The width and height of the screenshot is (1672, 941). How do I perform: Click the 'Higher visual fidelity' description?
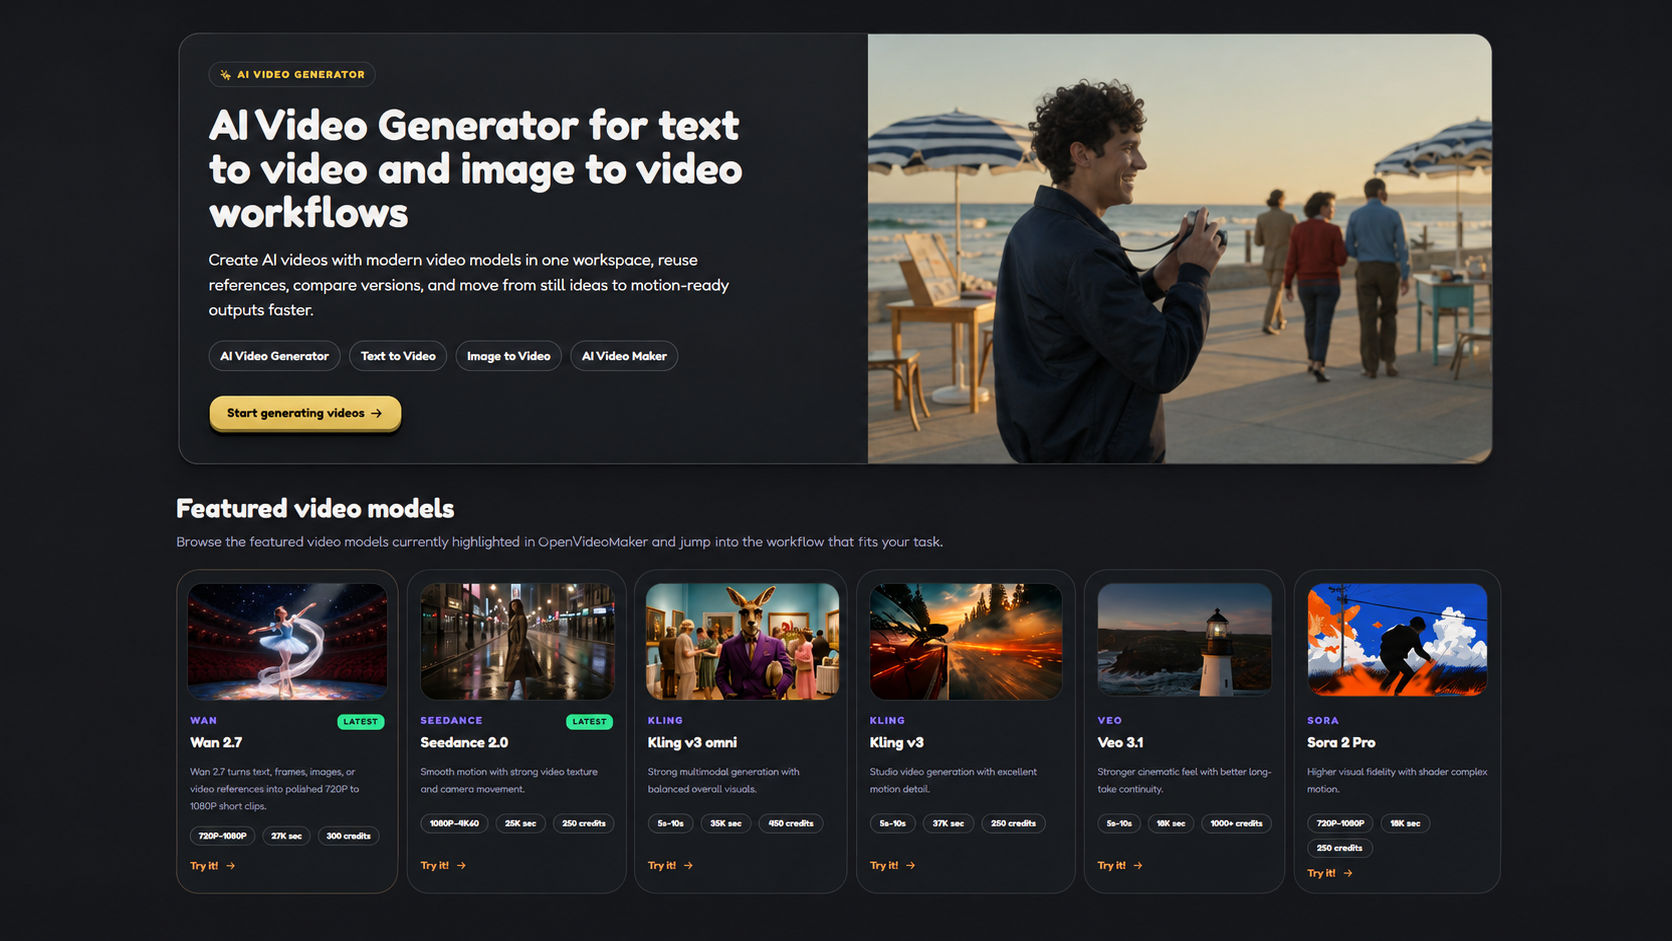1397,781
